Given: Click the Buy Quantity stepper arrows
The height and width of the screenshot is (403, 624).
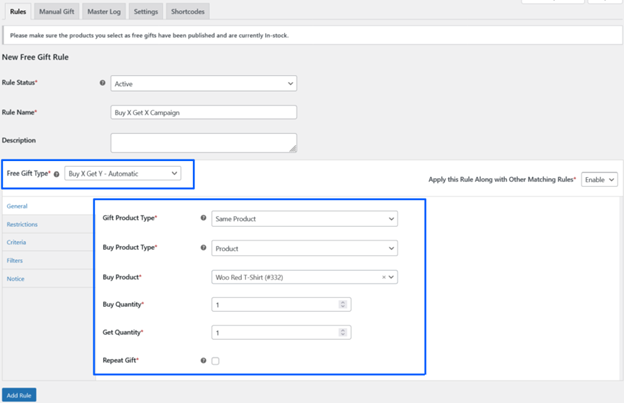Looking at the screenshot, I should coord(343,304).
